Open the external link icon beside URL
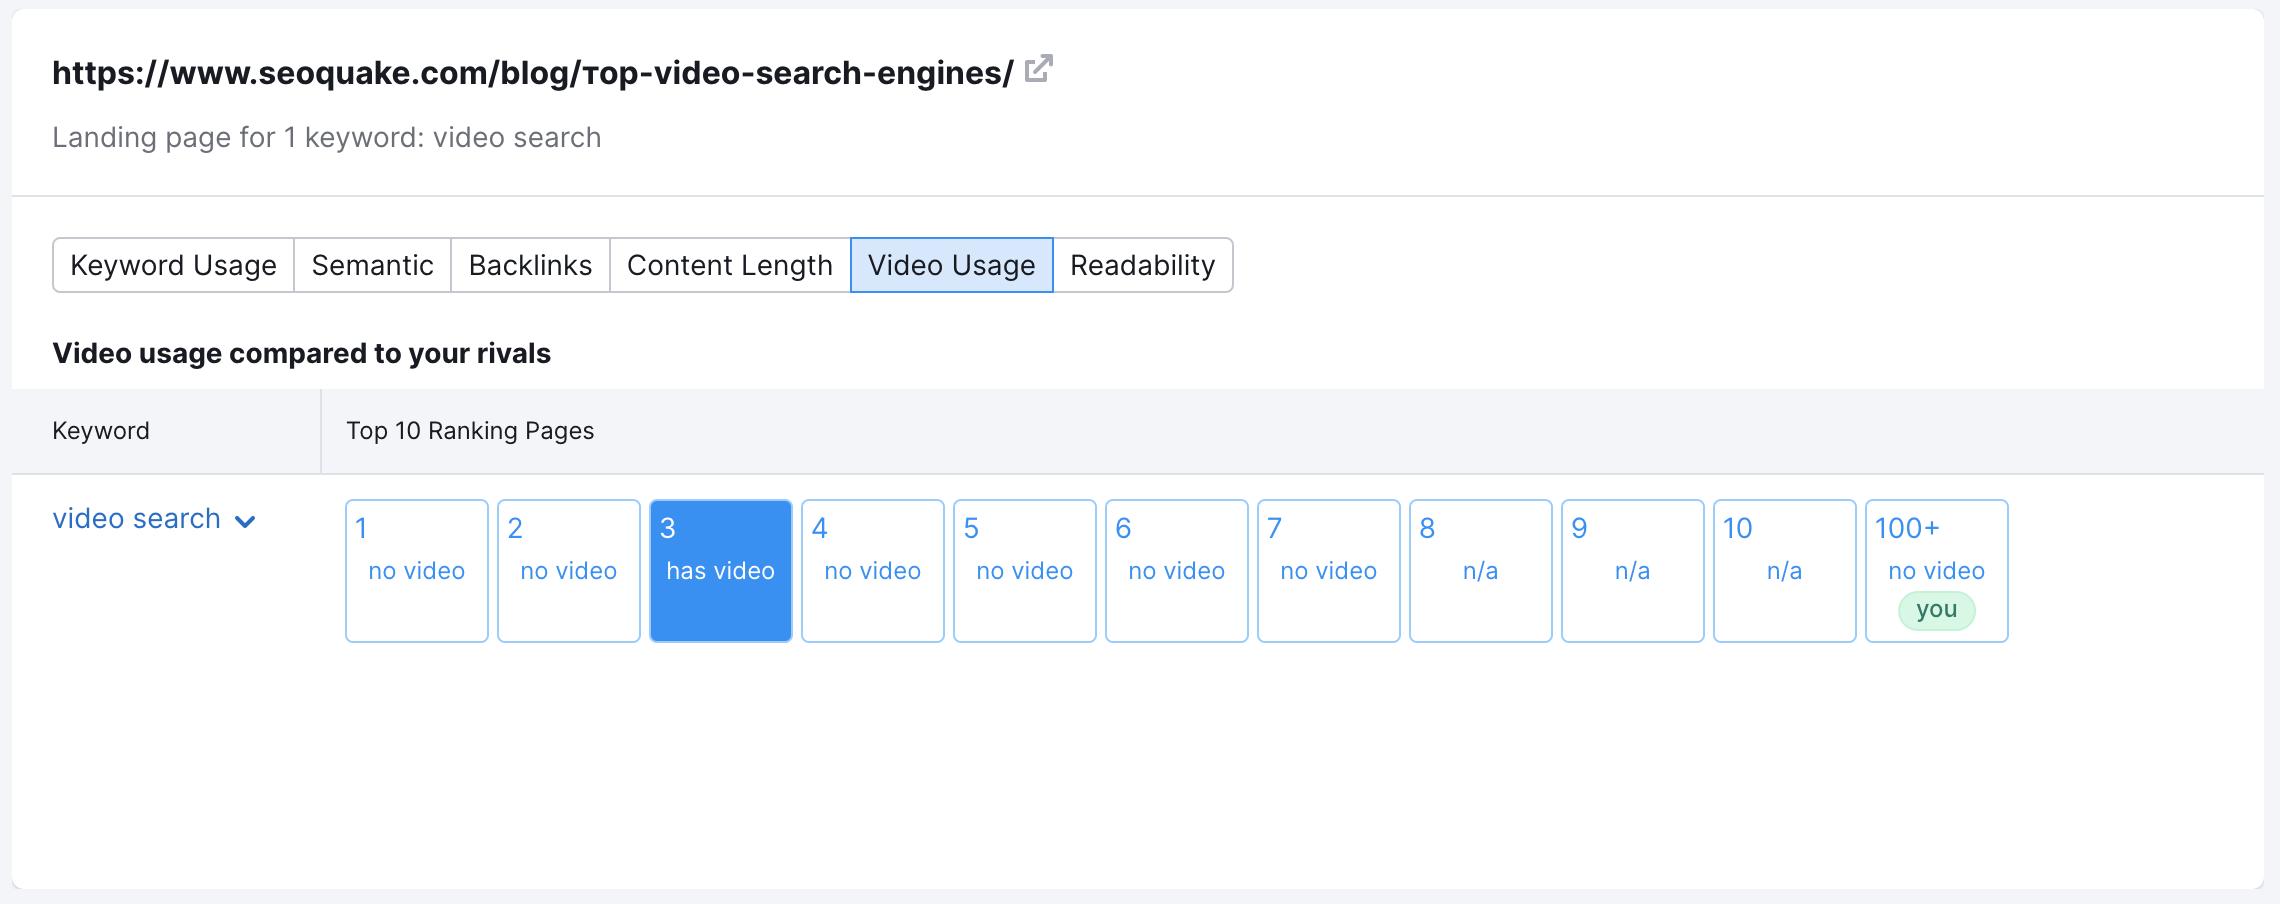 [1039, 69]
